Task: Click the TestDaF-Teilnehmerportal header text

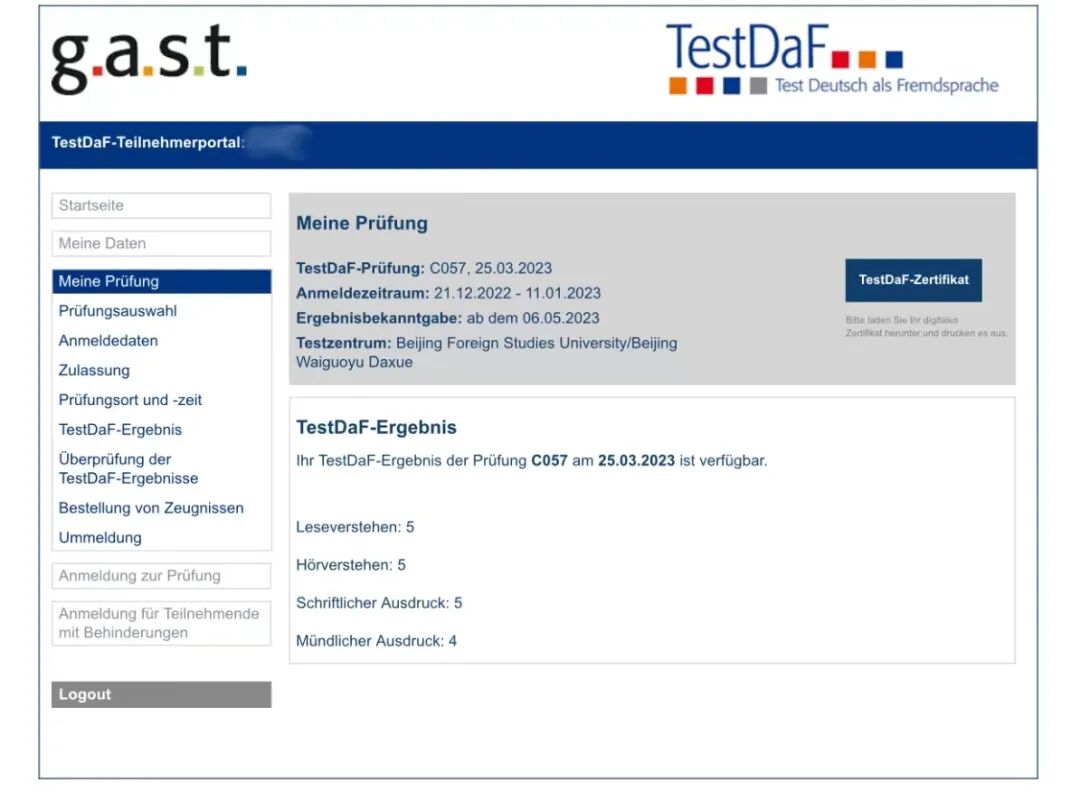Action: [x=148, y=143]
